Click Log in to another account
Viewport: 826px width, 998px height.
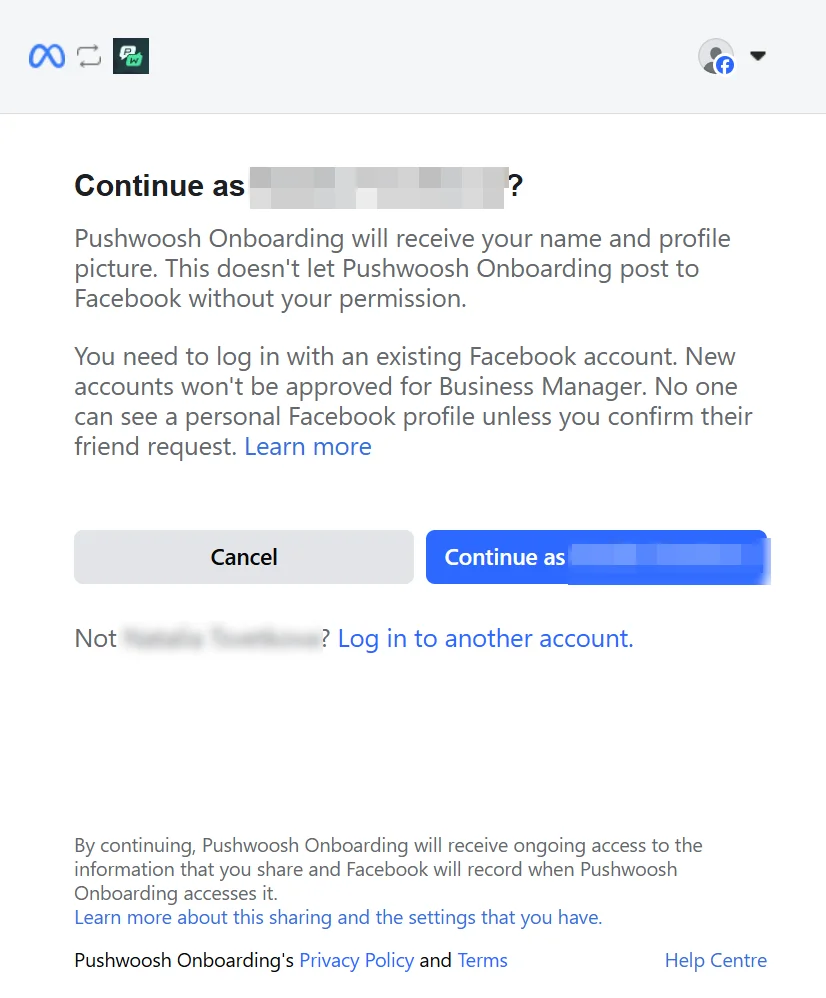485,638
